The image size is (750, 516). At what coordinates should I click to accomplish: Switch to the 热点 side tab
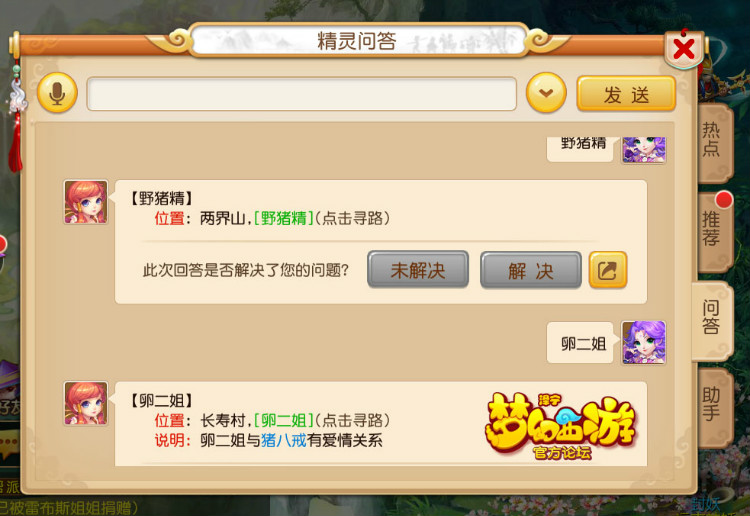[713, 140]
